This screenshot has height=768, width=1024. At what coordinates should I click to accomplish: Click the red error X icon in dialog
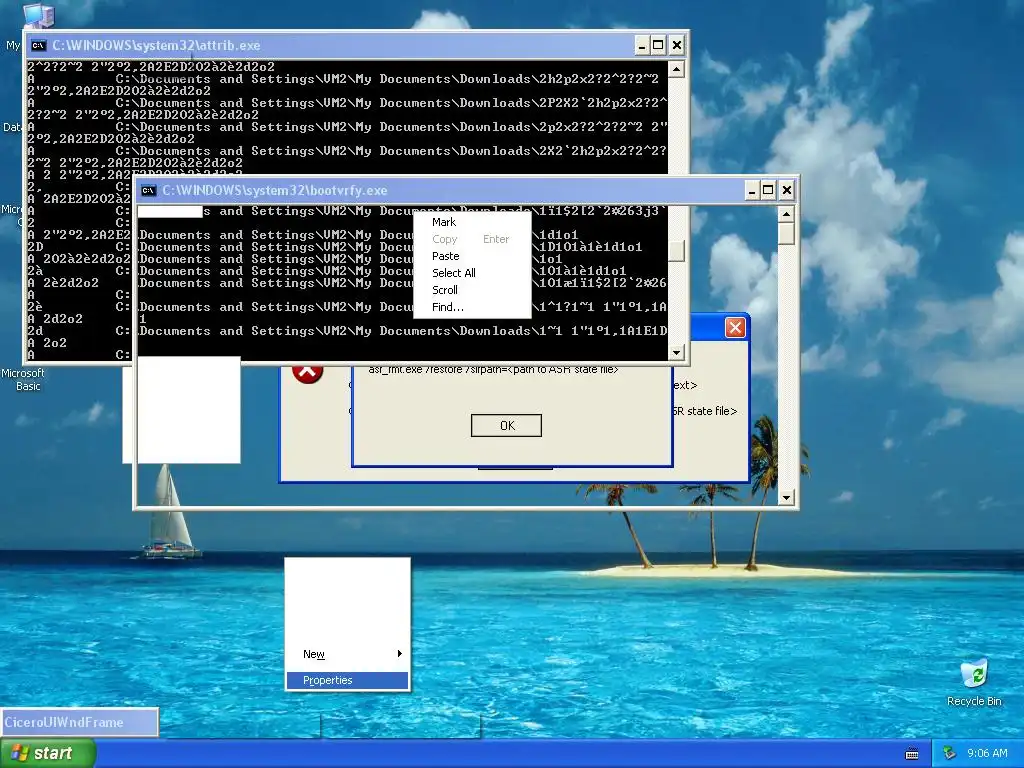tap(308, 373)
